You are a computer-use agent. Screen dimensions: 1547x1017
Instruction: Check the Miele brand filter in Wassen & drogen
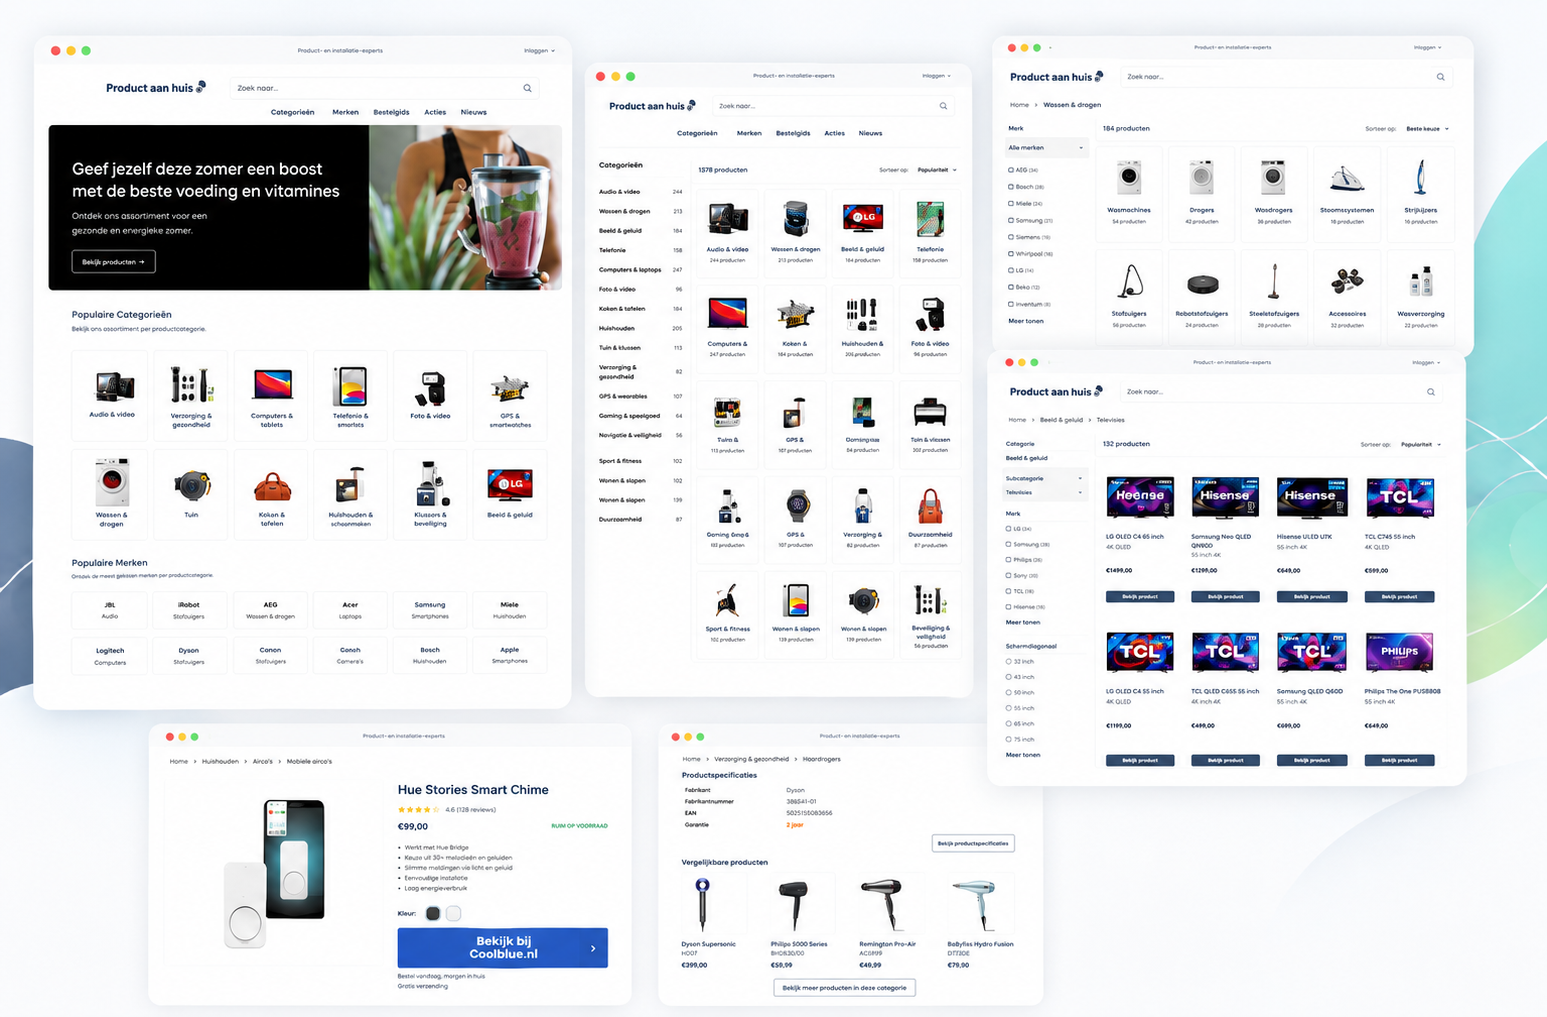(1011, 203)
